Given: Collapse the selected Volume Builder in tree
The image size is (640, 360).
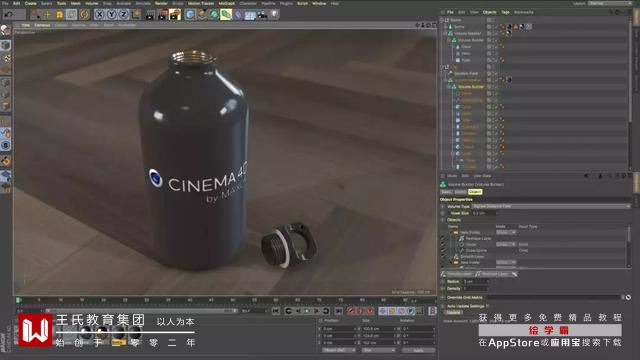Looking at the screenshot, I should click(x=449, y=87).
